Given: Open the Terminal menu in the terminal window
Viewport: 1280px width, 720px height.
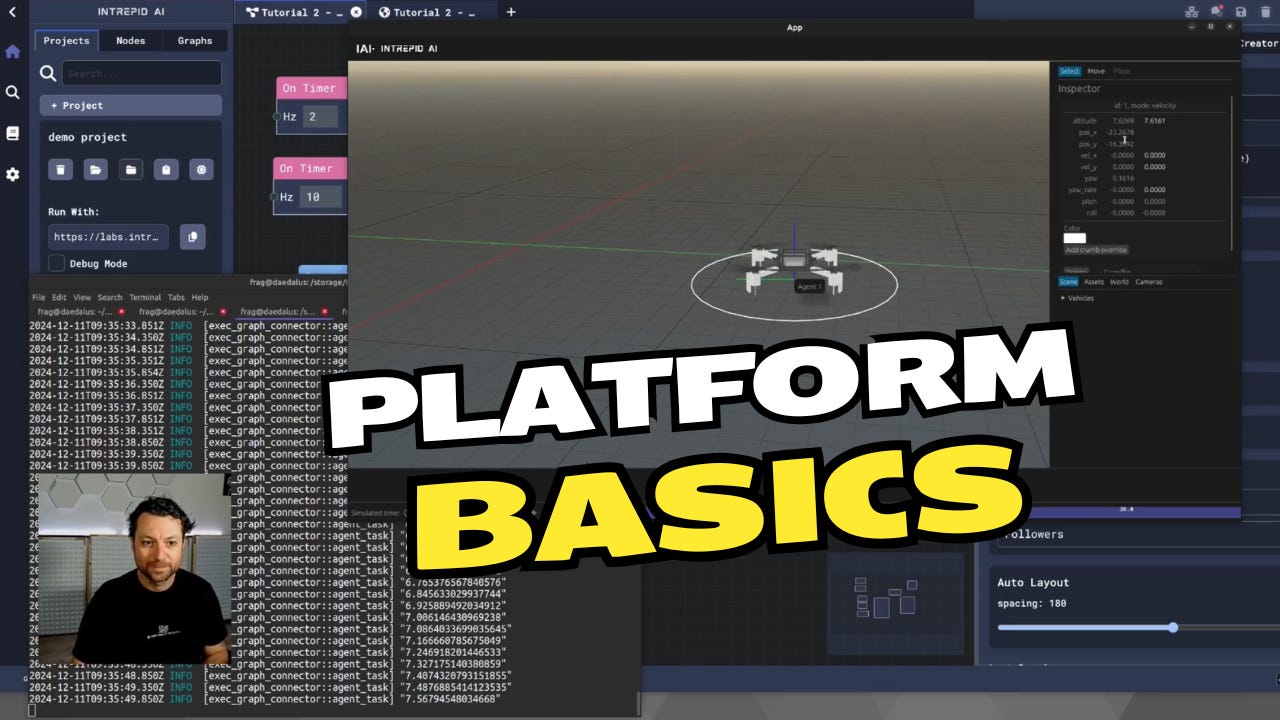Looking at the screenshot, I should pyautogui.click(x=145, y=297).
